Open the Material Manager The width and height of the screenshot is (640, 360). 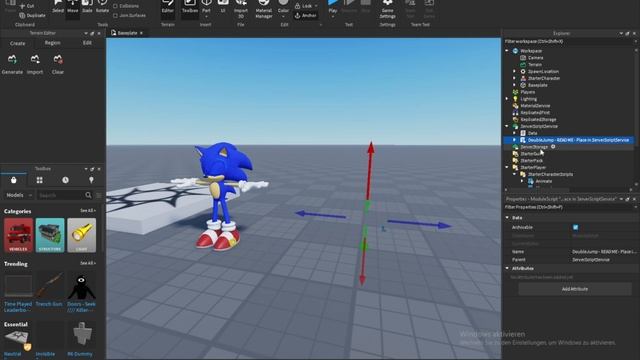[264, 9]
